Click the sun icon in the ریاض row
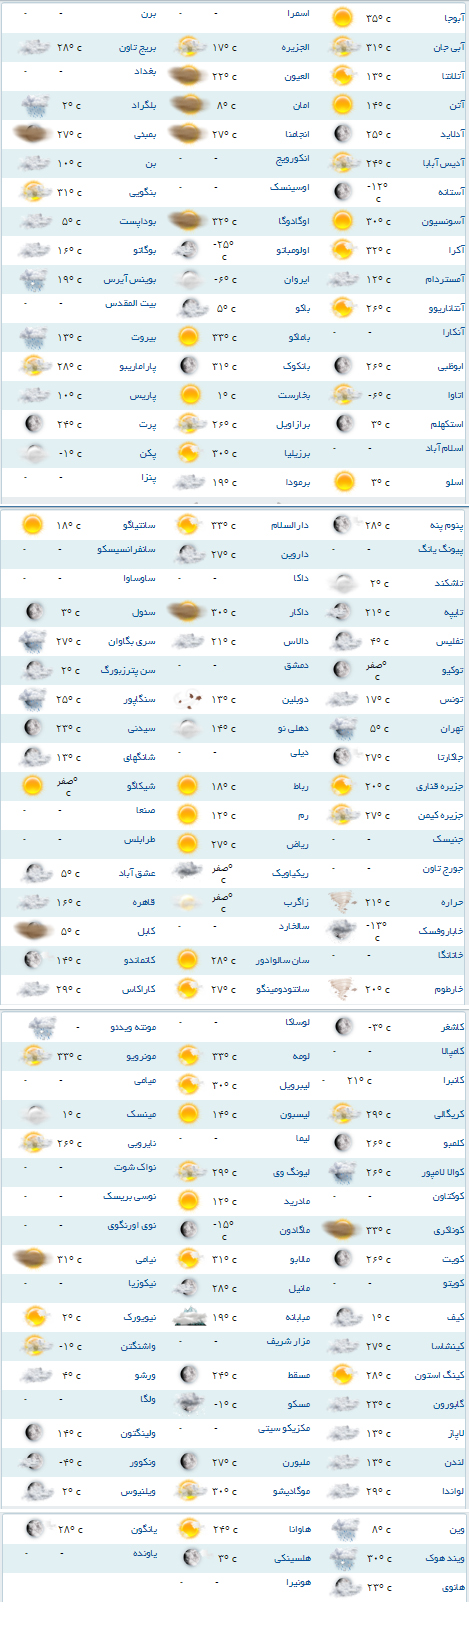This screenshot has width=469, height=1640. click(187, 844)
